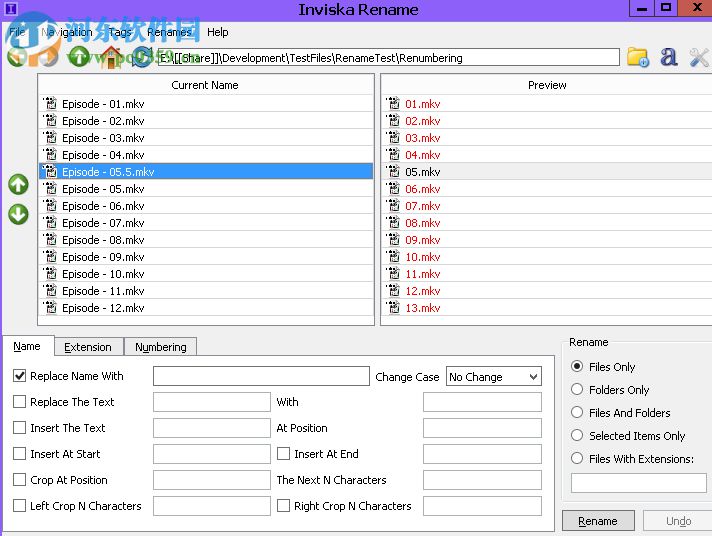The height and width of the screenshot is (536, 712).
Task: Click the Replace Name With text field
Action: click(x=261, y=377)
